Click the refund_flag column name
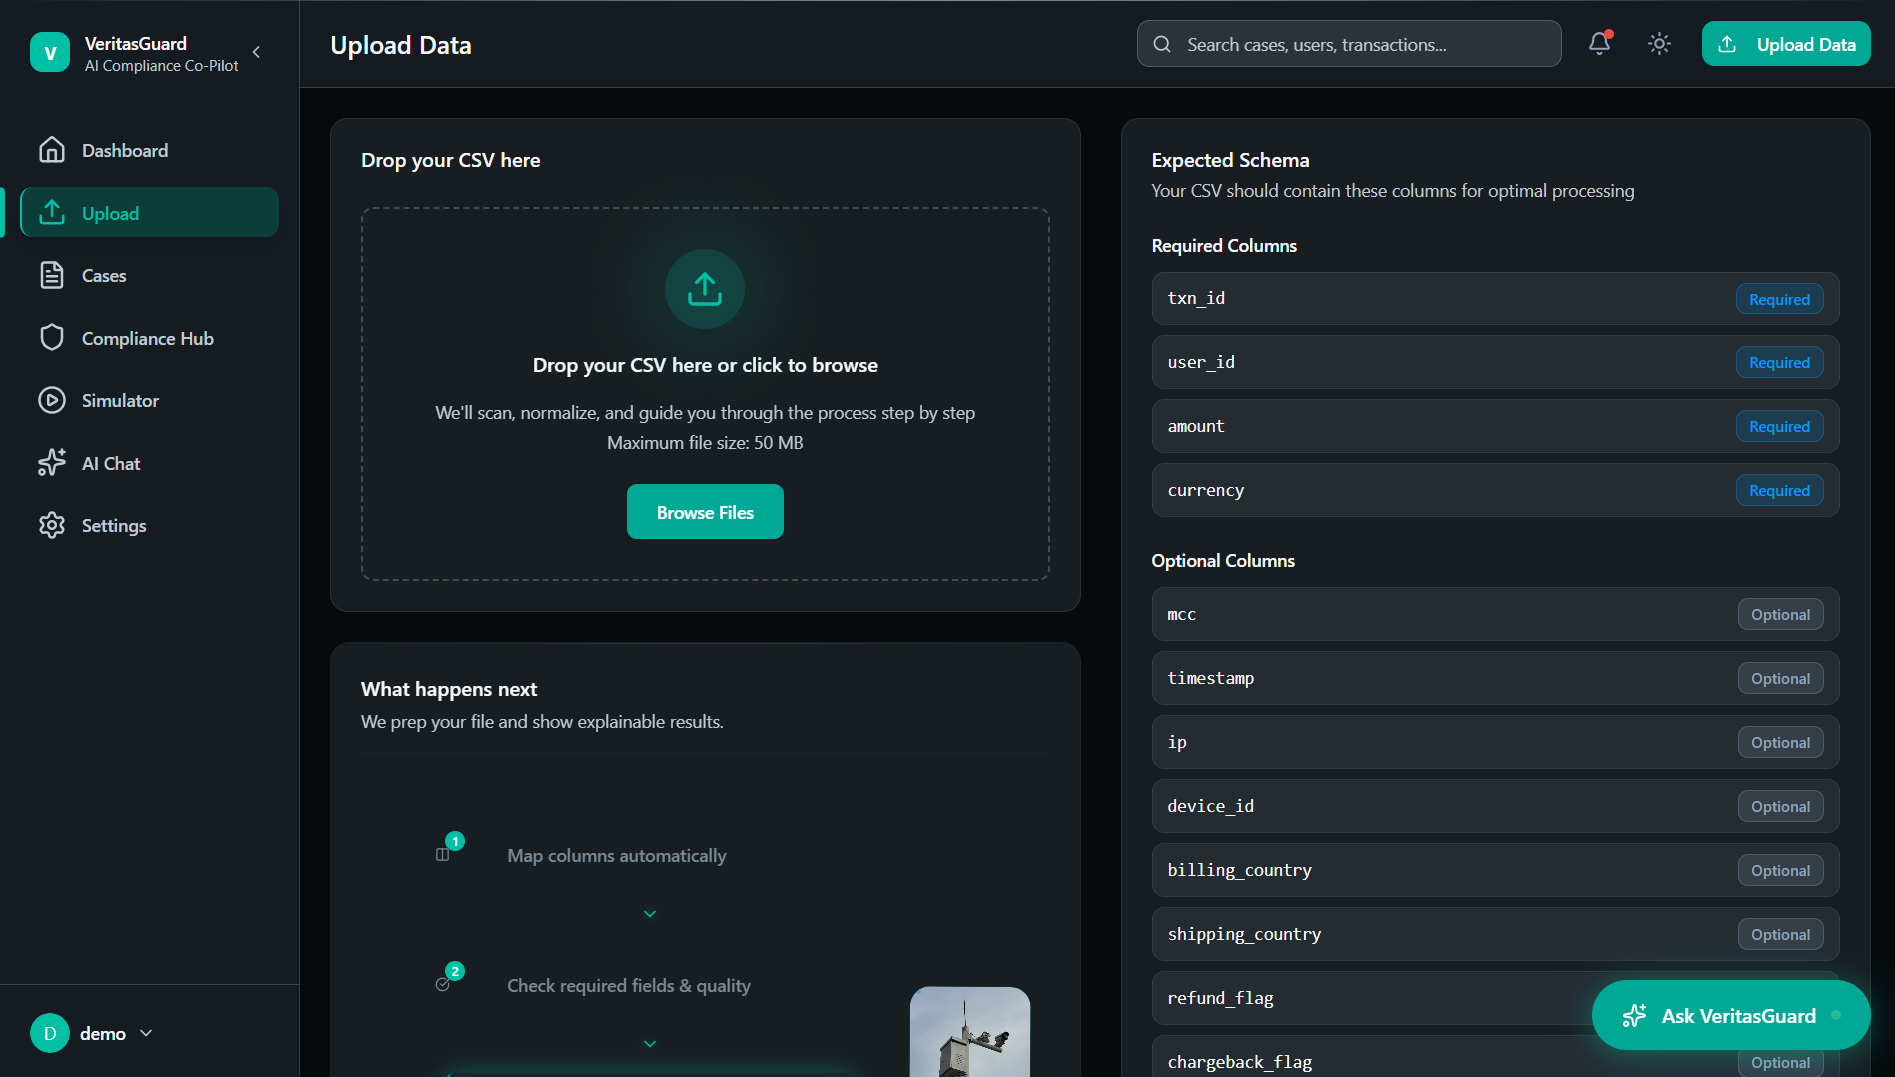This screenshot has height=1077, width=1895. (1220, 998)
